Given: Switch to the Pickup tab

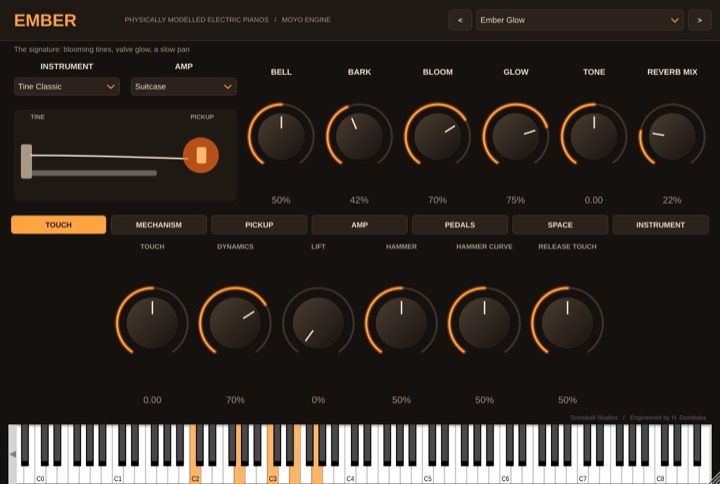Looking at the screenshot, I should [259, 225].
